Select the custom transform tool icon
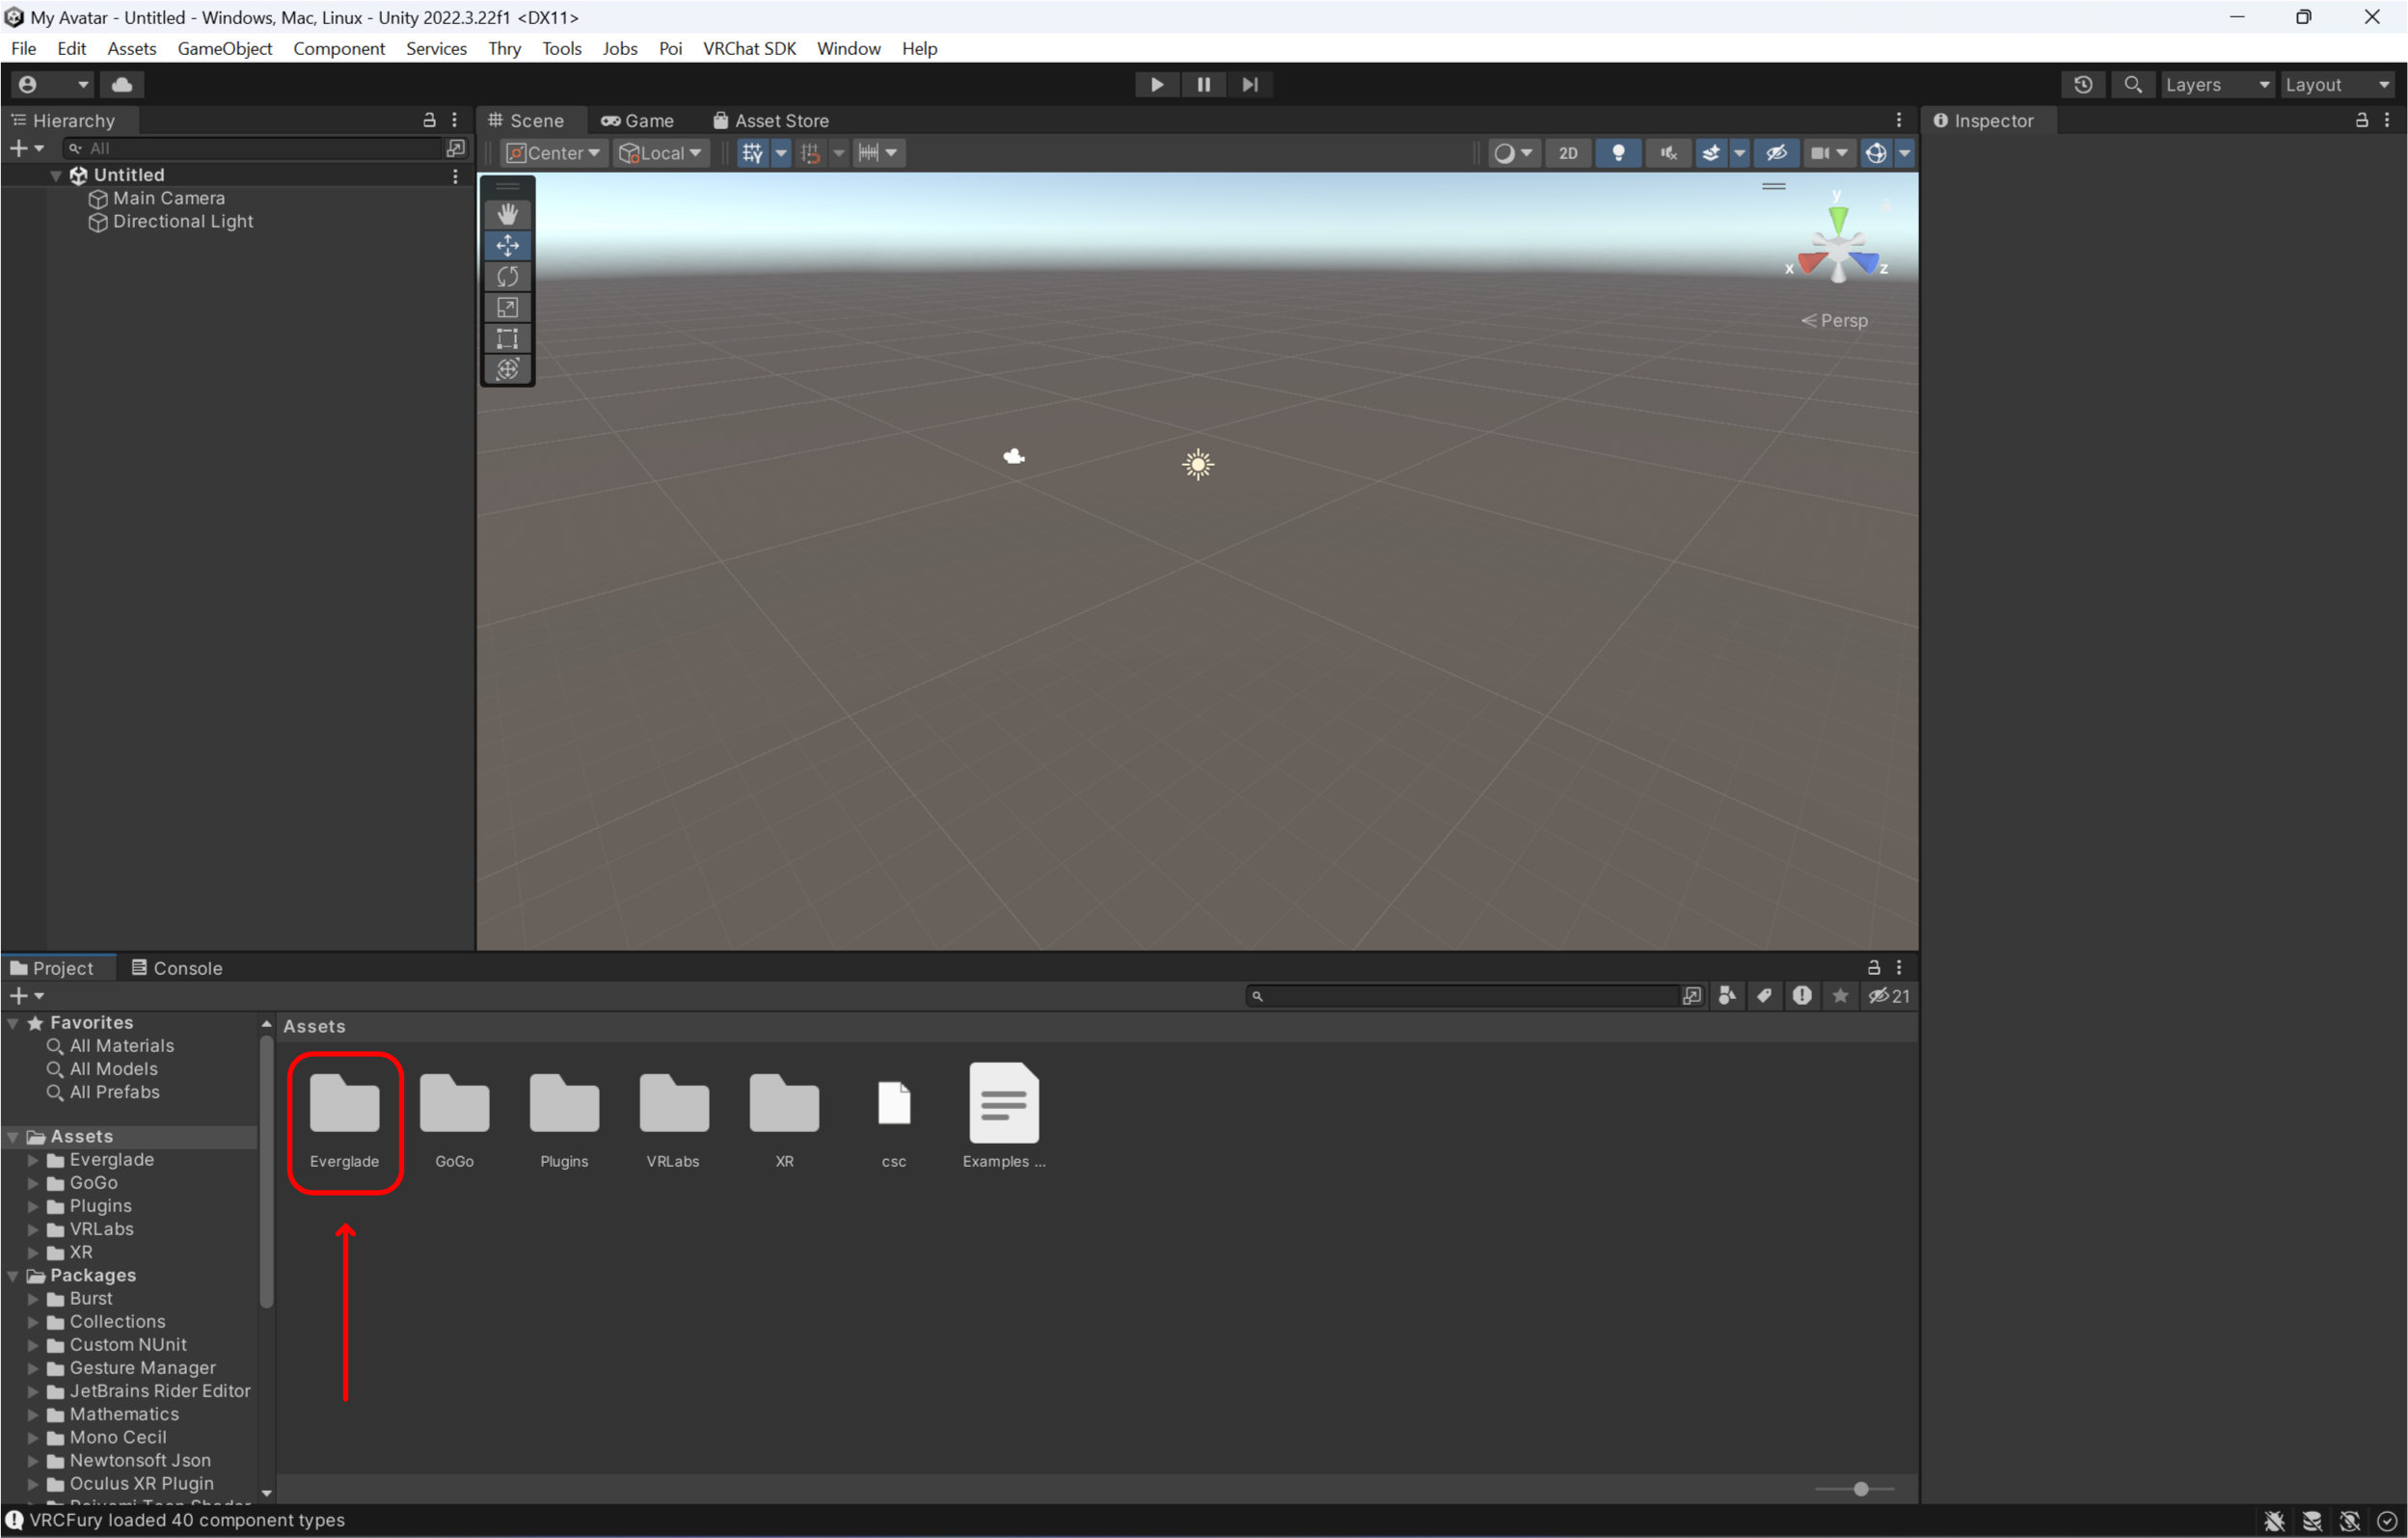This screenshot has height=1538, width=2408. (x=509, y=370)
